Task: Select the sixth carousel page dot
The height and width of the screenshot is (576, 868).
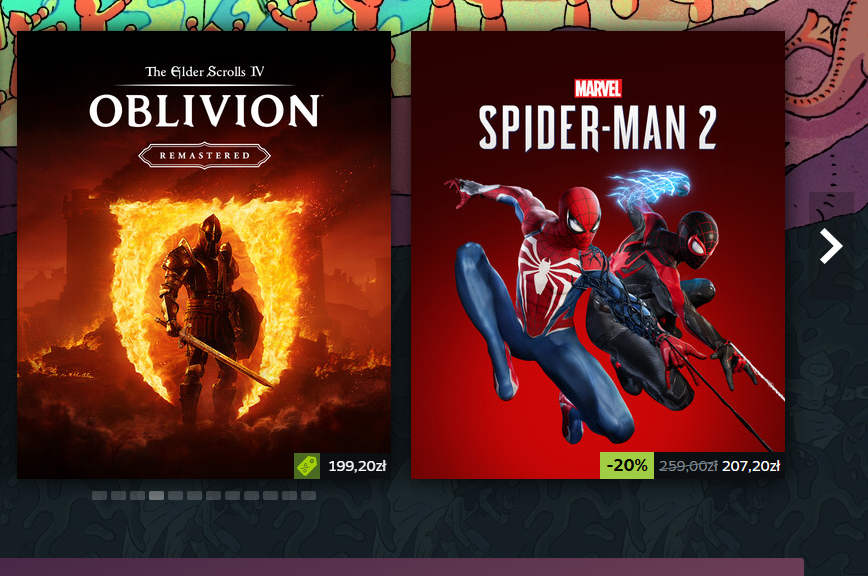Action: click(194, 495)
